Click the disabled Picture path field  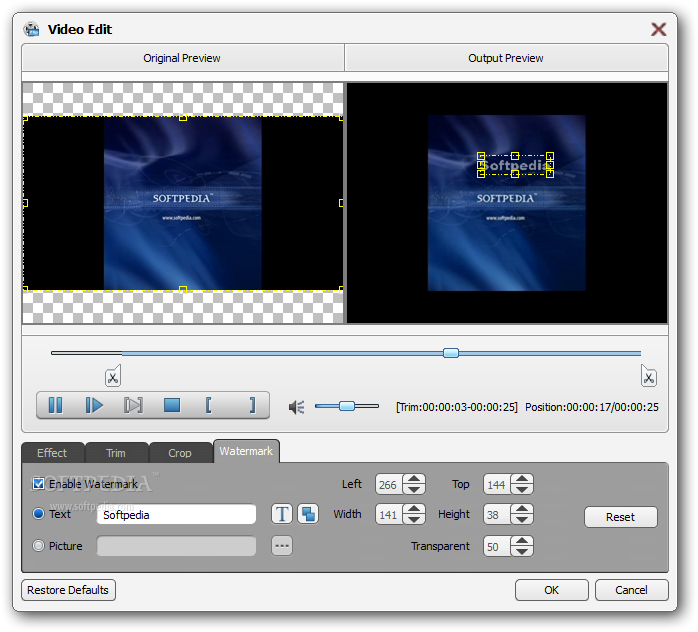pos(176,546)
